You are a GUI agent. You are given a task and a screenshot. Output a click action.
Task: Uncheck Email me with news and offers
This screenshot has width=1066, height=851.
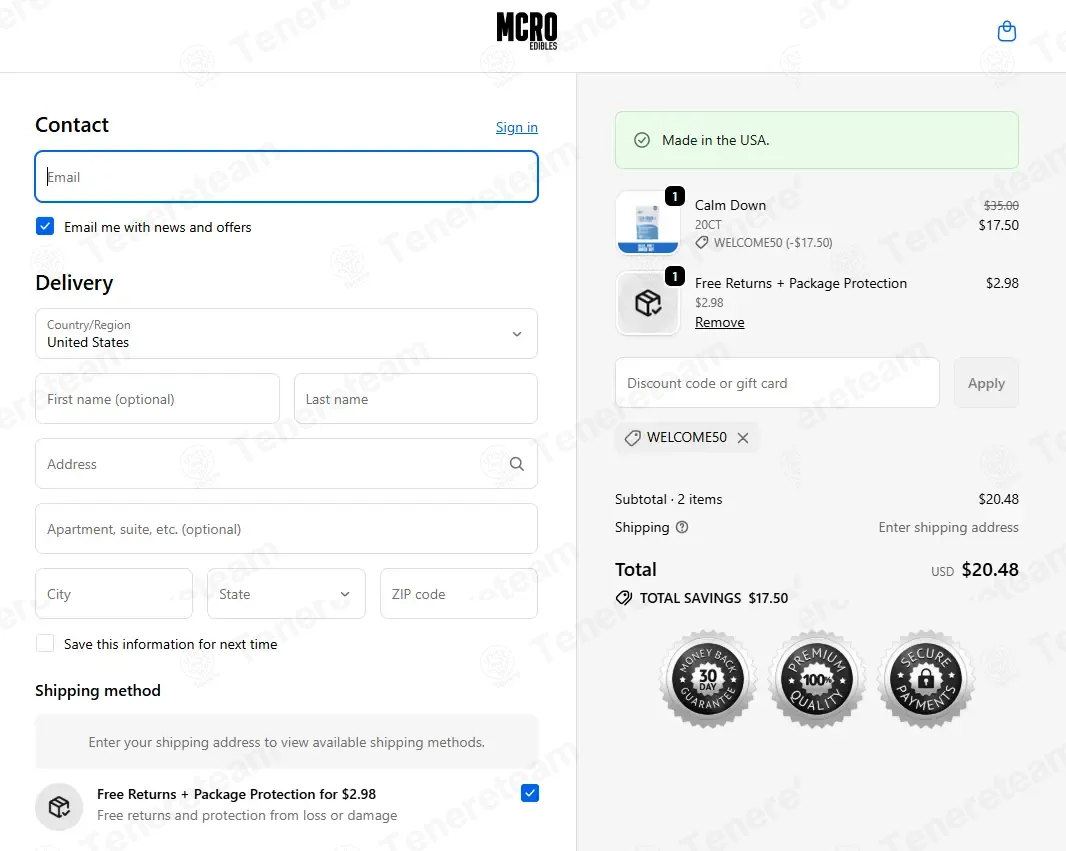point(45,226)
